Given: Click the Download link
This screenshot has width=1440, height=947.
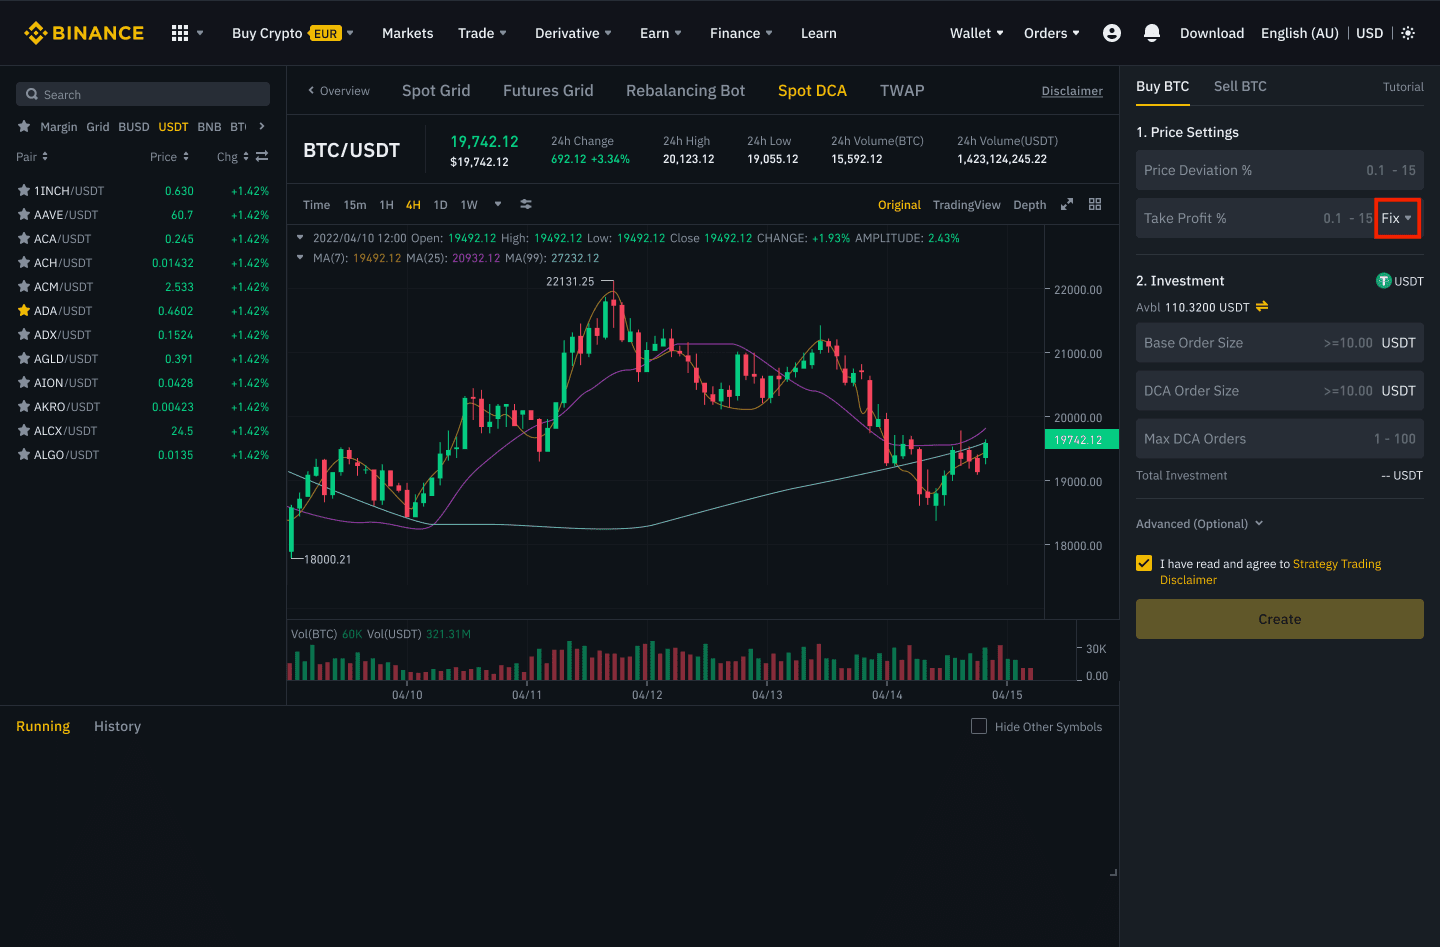Looking at the screenshot, I should point(1212,33).
